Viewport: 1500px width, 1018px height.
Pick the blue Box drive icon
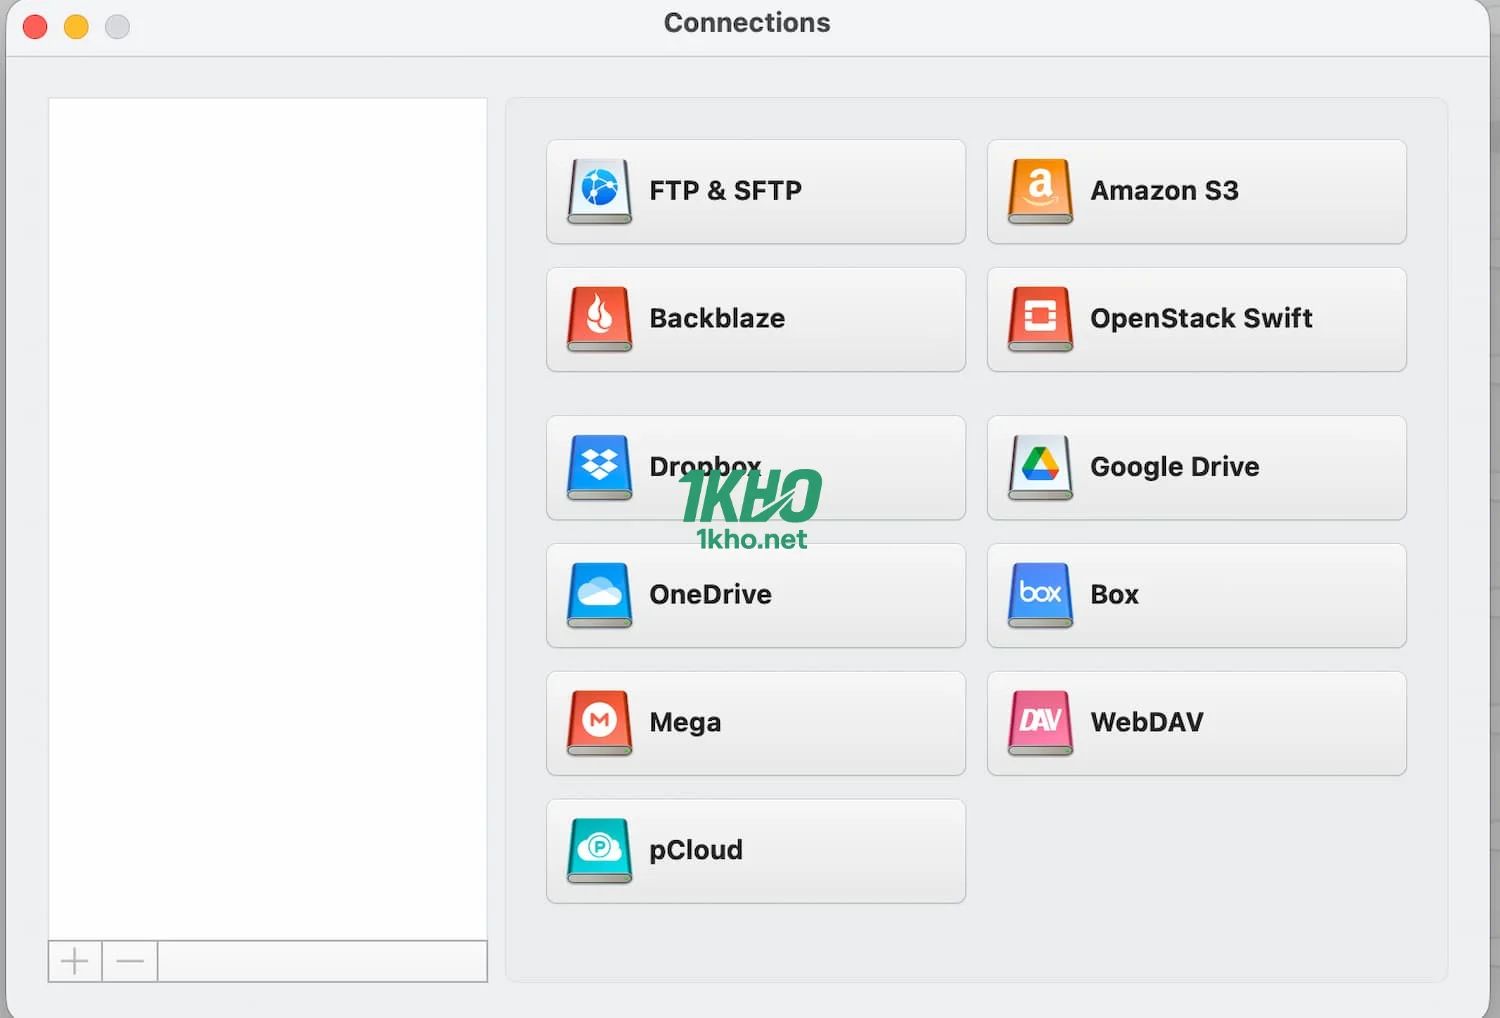(1040, 594)
